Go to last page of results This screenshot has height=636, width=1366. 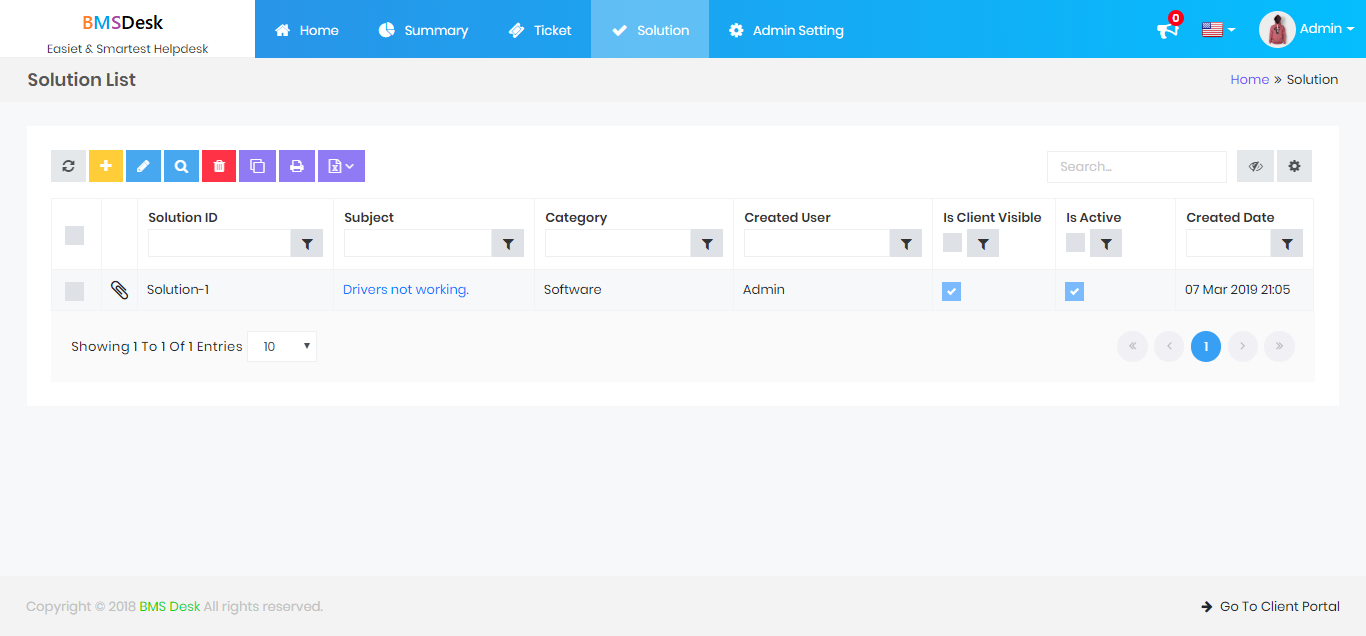[1279, 346]
